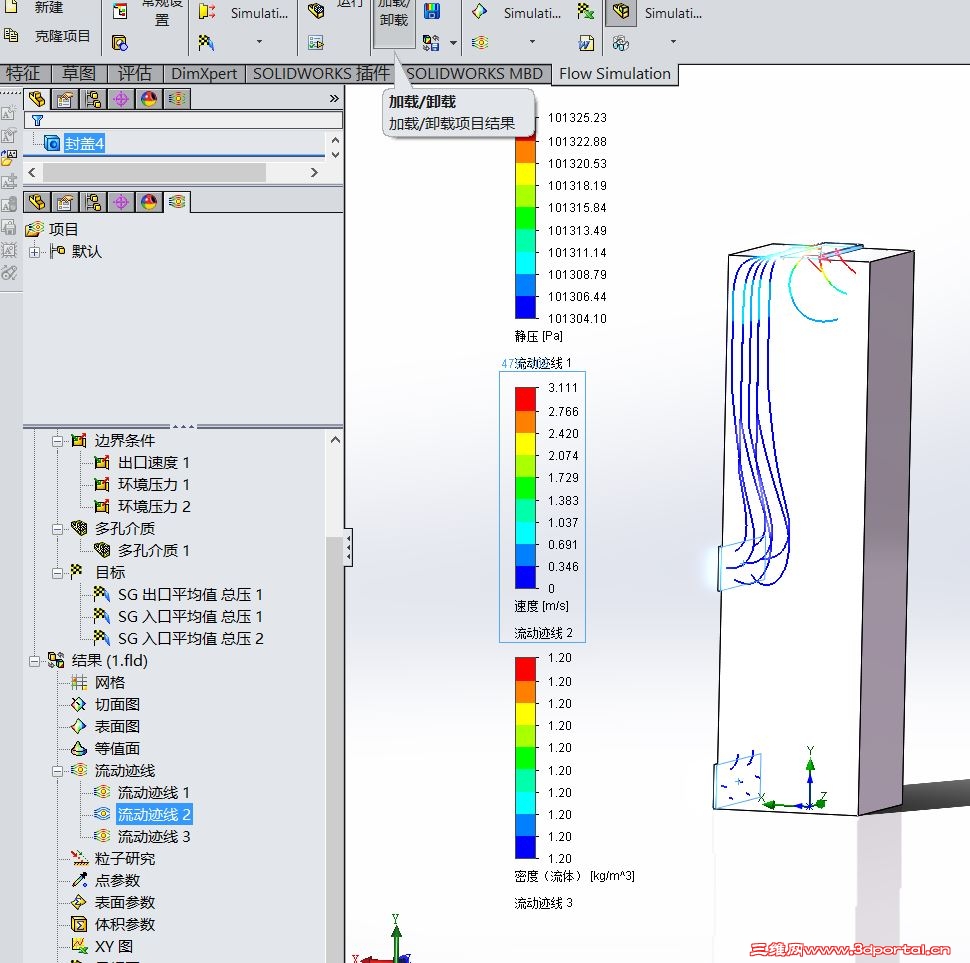Collapse the 流动迹线 tree node
The image size is (970, 963).
(x=58, y=771)
